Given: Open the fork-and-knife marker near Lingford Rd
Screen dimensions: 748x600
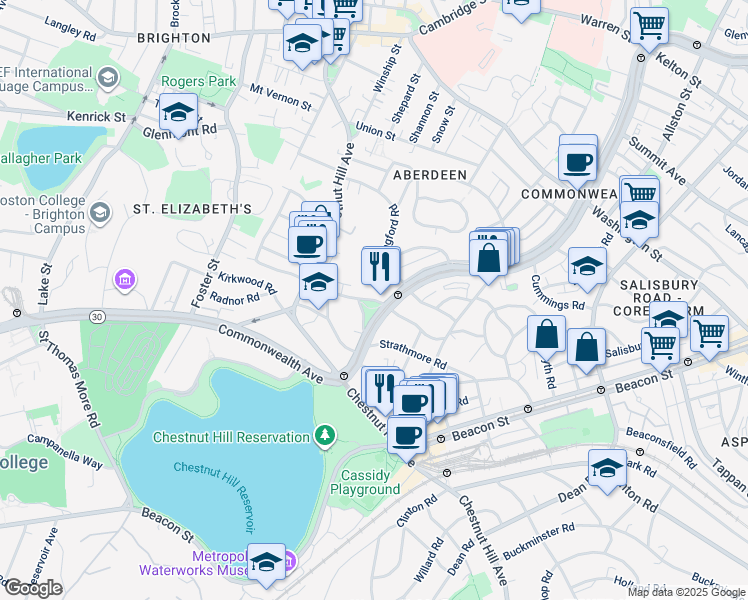Looking at the screenshot, I should pos(380,267).
